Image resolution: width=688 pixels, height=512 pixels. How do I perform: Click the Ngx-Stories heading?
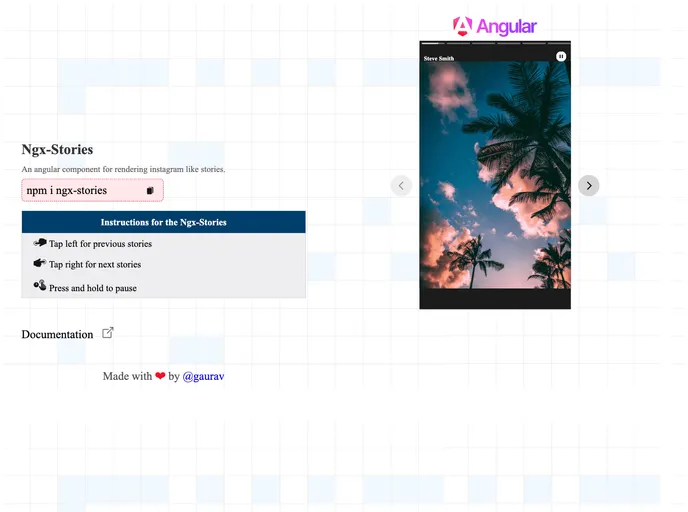(57, 150)
